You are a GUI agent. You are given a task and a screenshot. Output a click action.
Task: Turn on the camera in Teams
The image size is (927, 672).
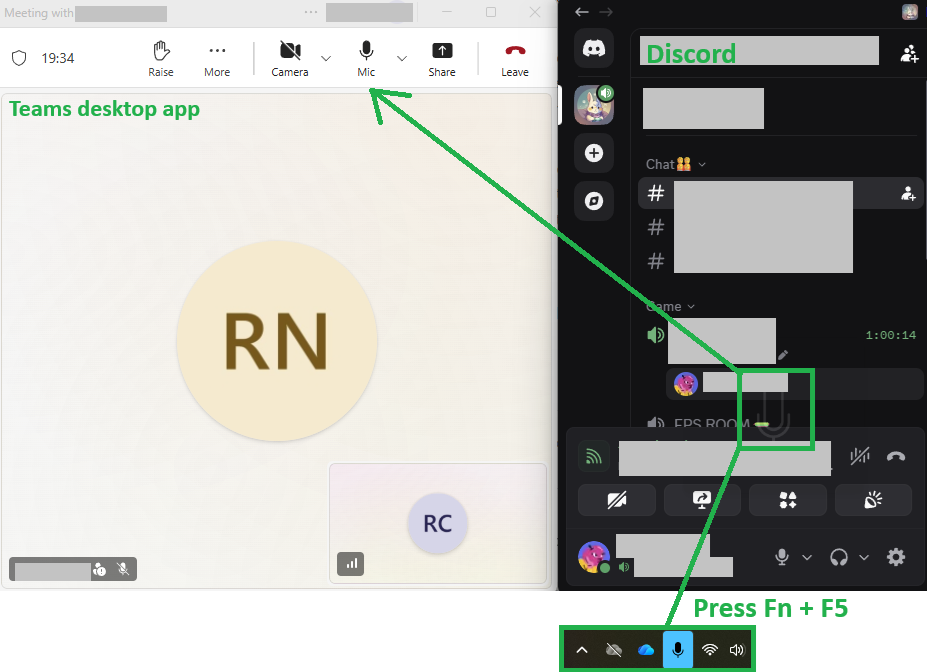pos(290,59)
